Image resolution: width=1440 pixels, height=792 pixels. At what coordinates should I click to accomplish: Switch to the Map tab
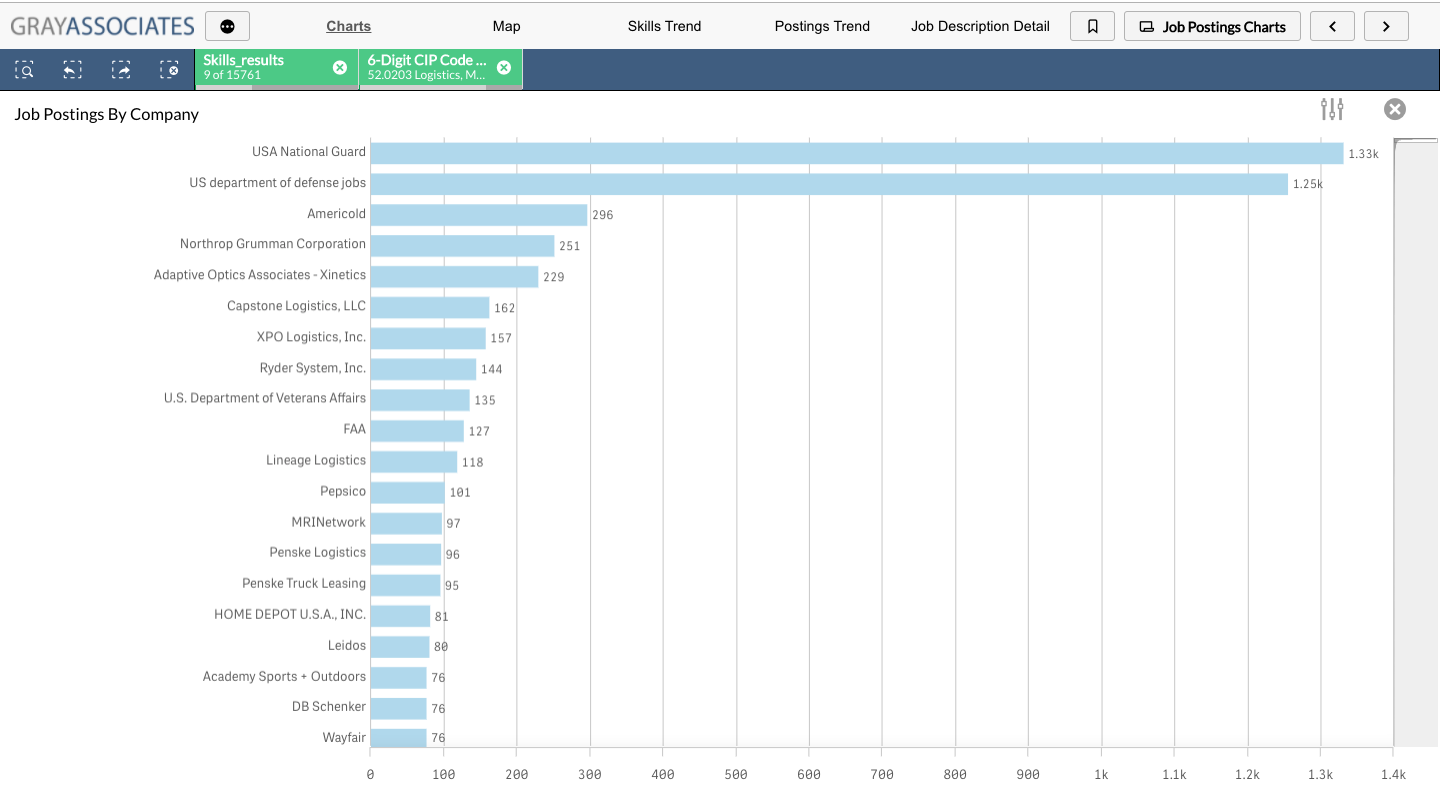[x=506, y=26]
